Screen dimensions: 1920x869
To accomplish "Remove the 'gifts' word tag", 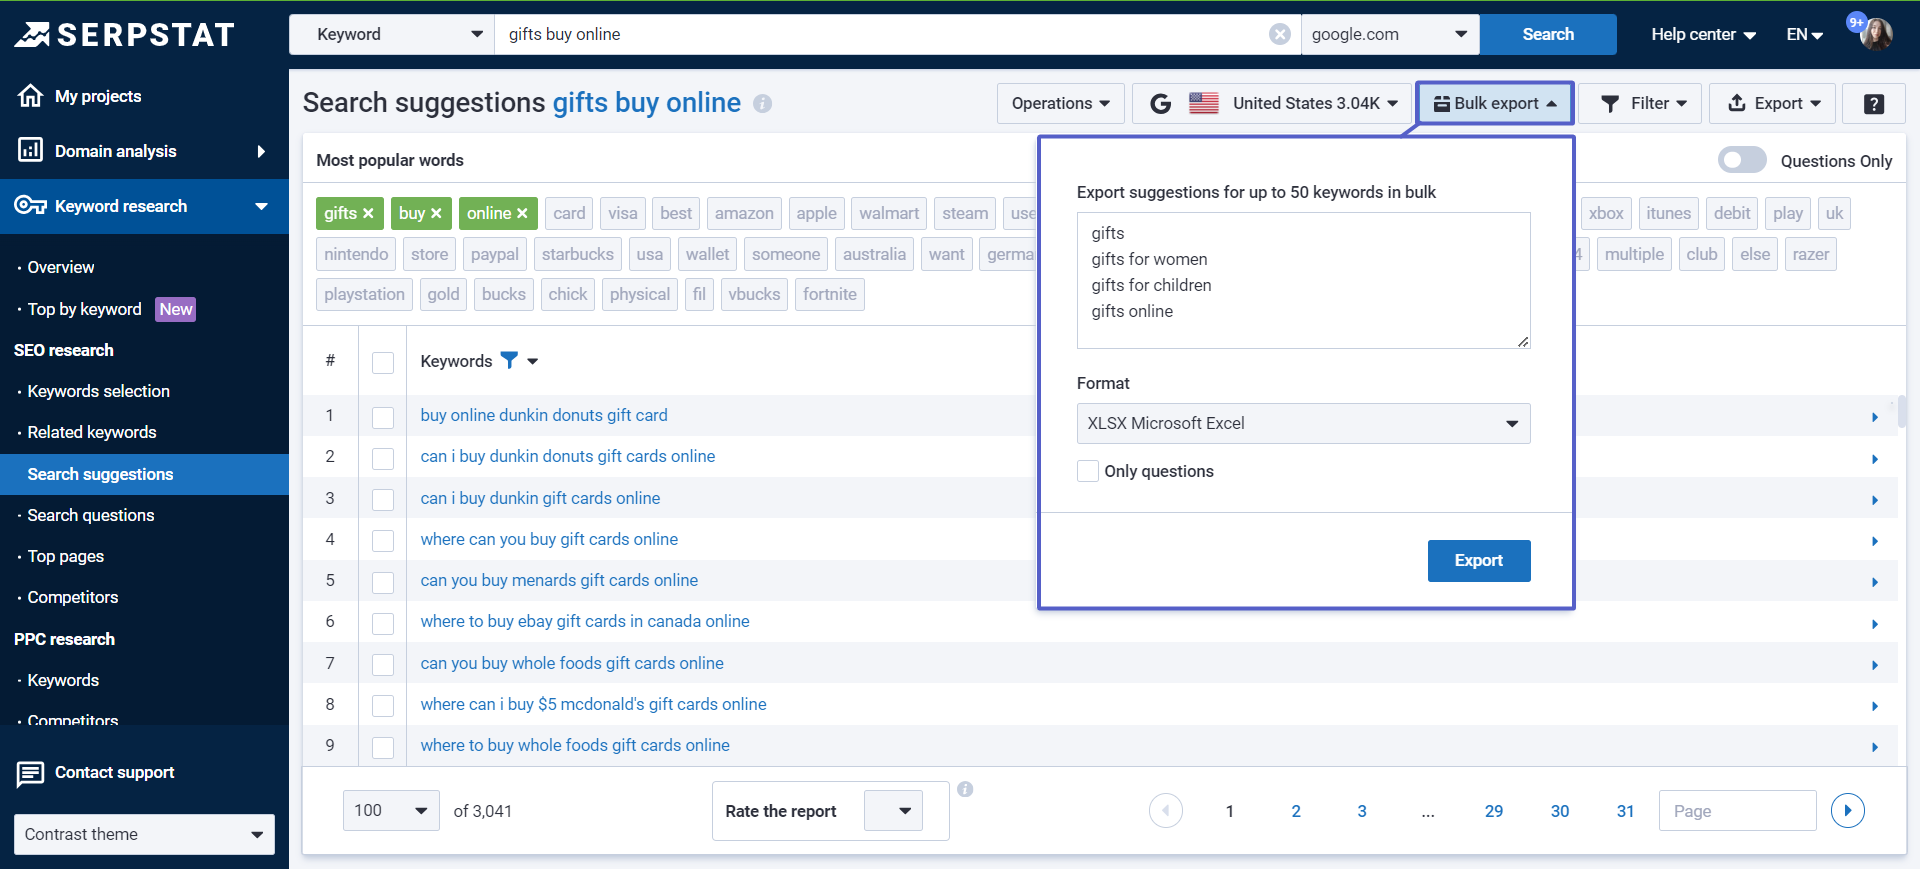I will [368, 213].
